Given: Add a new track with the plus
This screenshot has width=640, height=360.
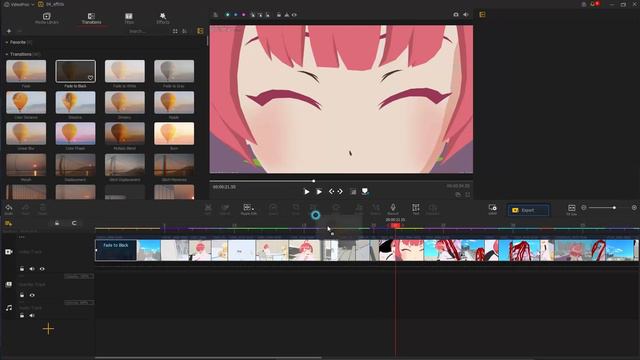Looking at the screenshot, I should pos(48,329).
